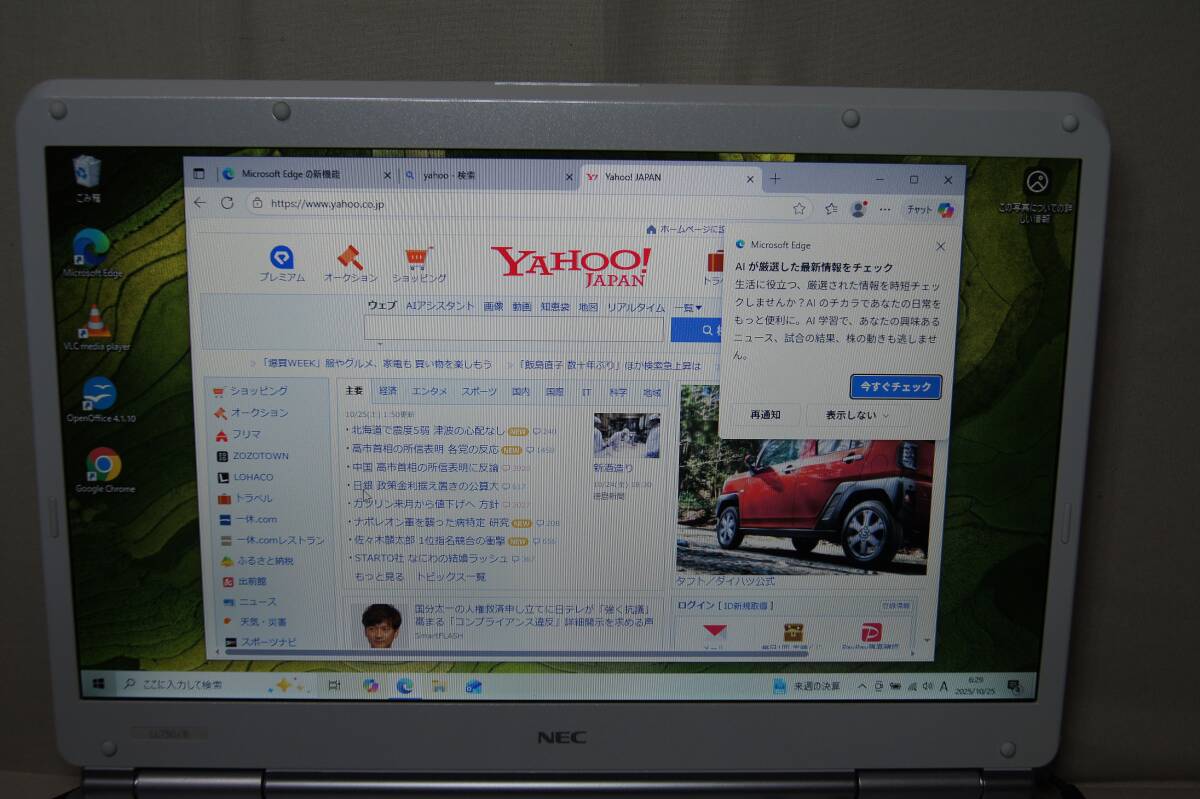Select the IT news tab
The height and width of the screenshot is (799, 1200).
[587, 393]
